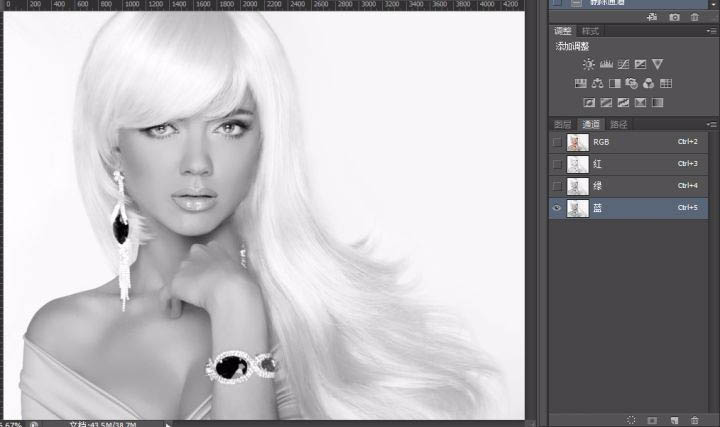Show the 绿 (Green) channel
This screenshot has width=720, height=427.
[x=557, y=186]
